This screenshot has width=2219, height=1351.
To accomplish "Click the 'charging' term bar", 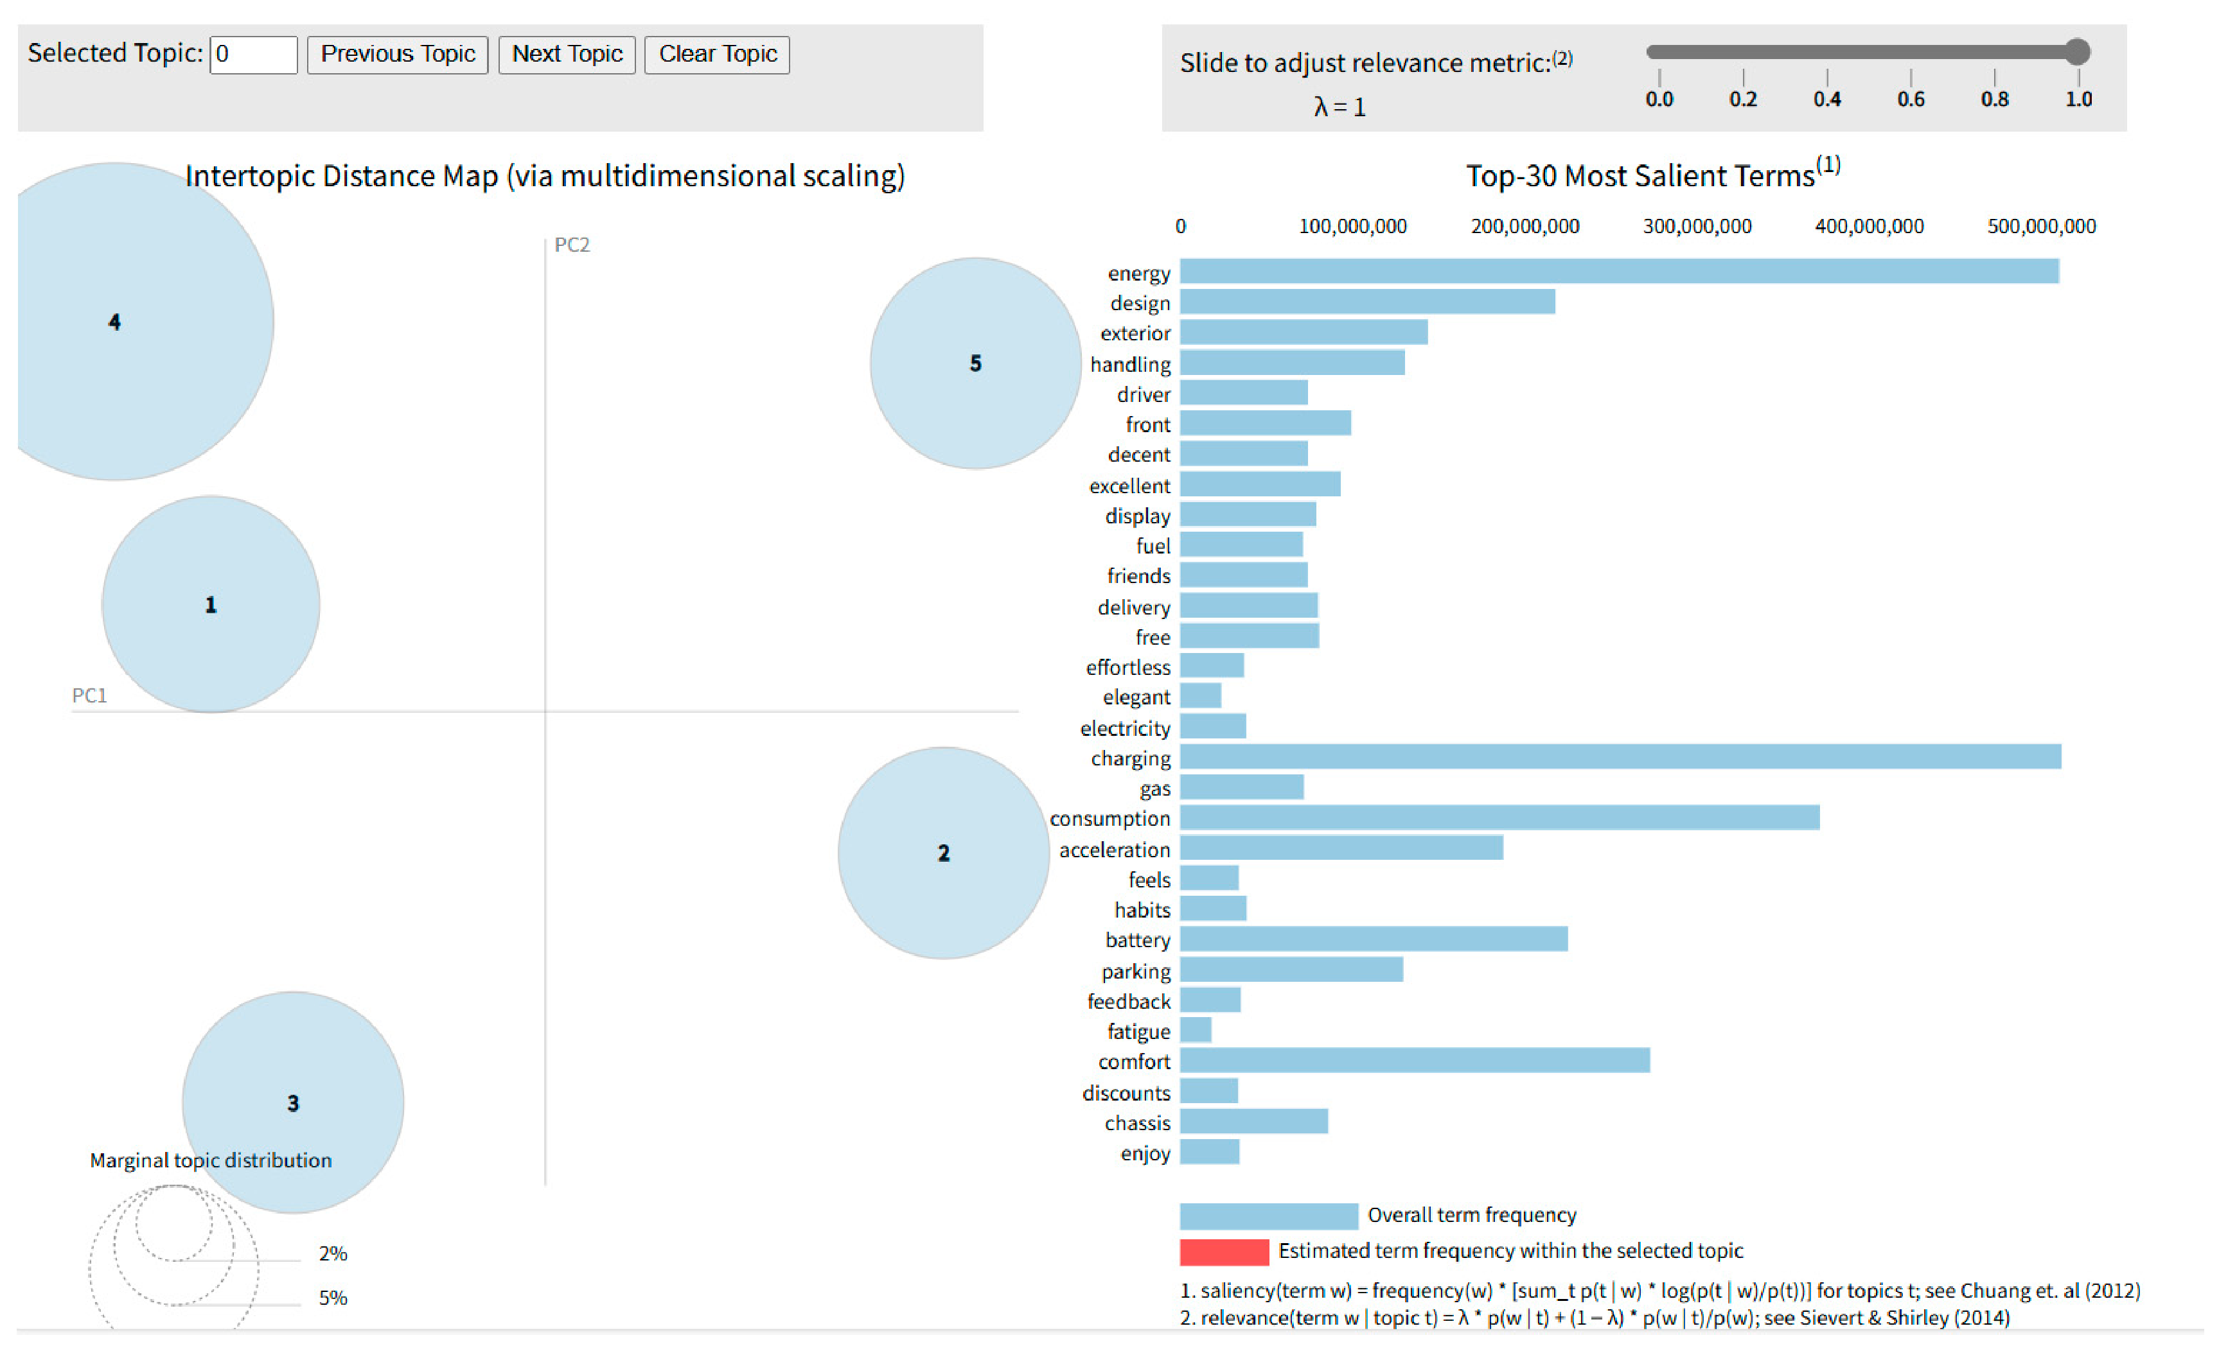I will (x=1620, y=757).
